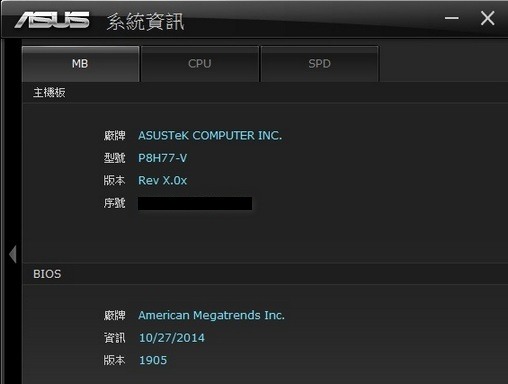Click the blacked-out serial number field
The height and width of the screenshot is (384, 508).
pos(195,203)
